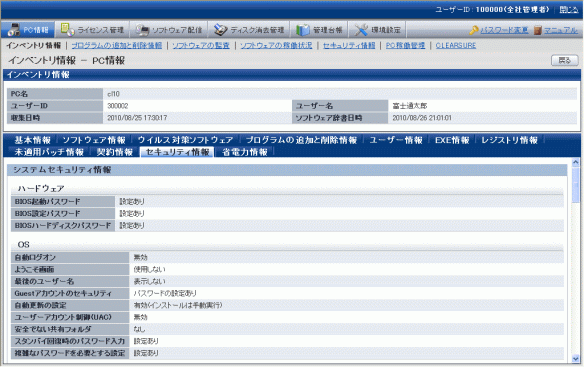
Task: Open 管理台帳 ledger book icon
Action: click(x=303, y=30)
